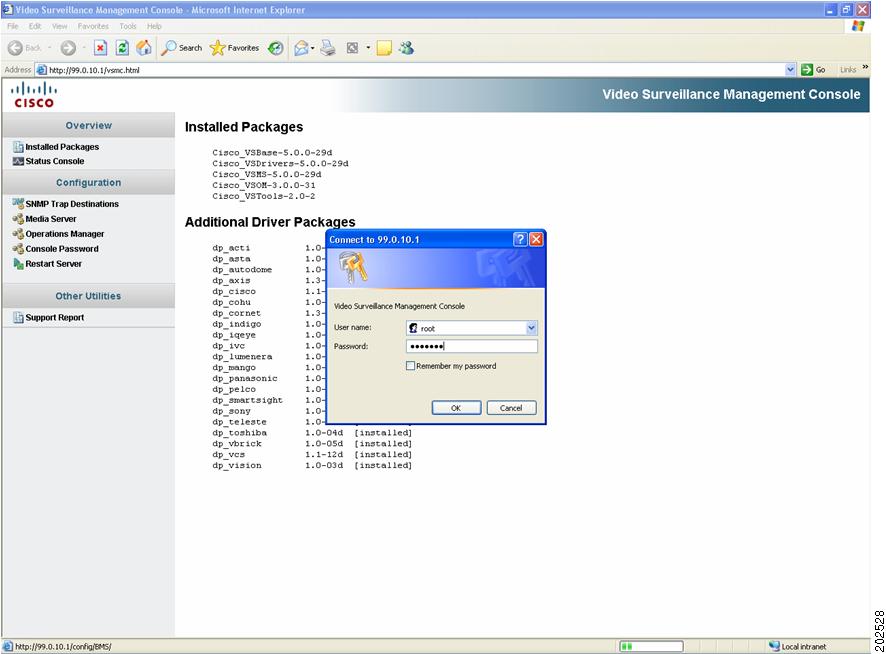886x654 pixels.
Task: Open the History icon in toolbar
Action: click(276, 48)
